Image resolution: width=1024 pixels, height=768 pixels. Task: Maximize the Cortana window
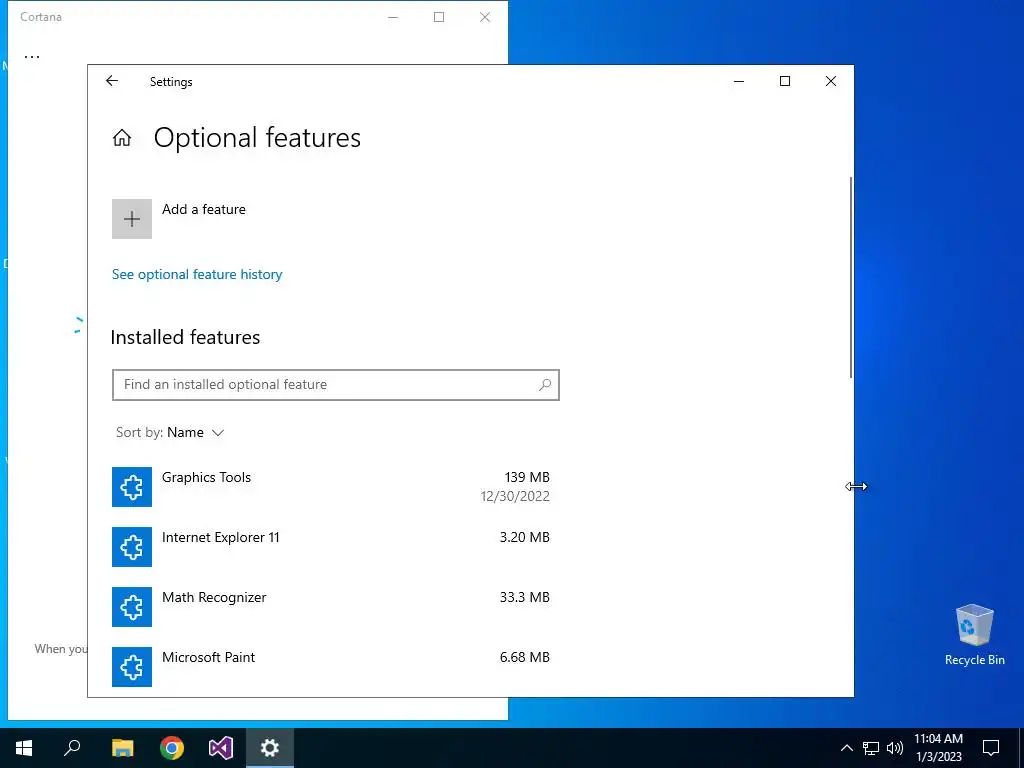point(439,17)
